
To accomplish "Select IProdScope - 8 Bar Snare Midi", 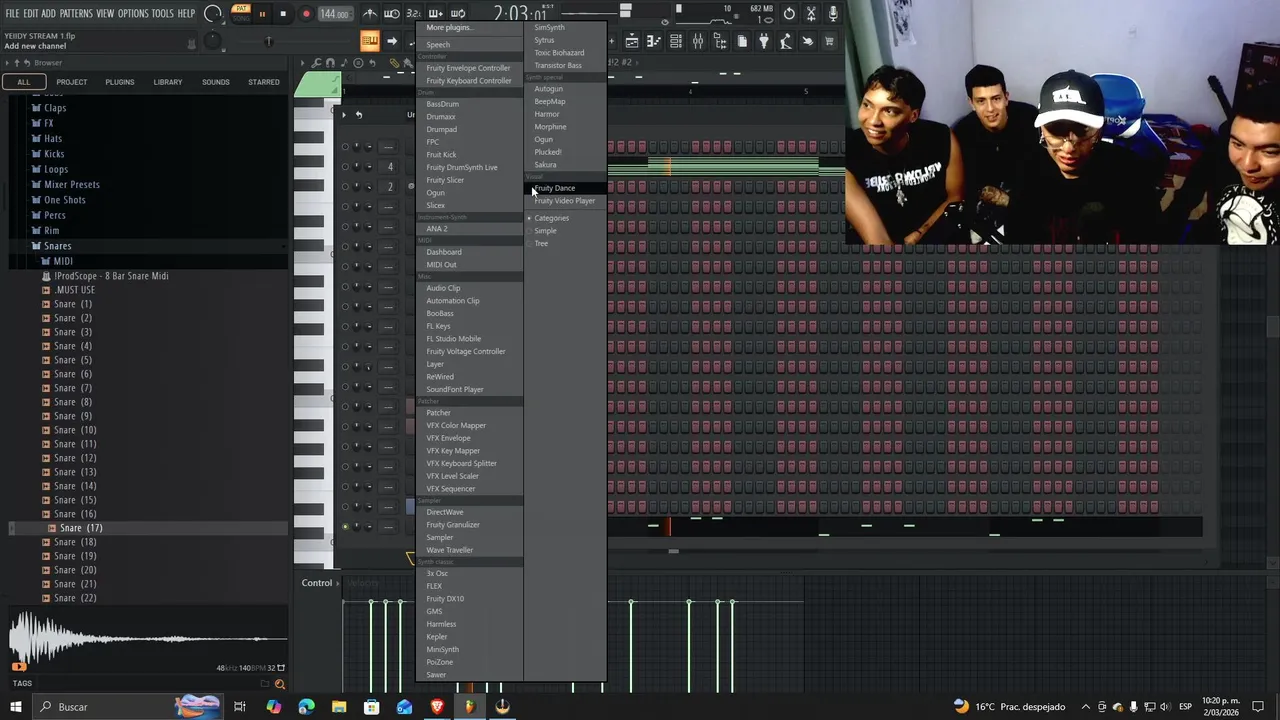I will point(111,276).
